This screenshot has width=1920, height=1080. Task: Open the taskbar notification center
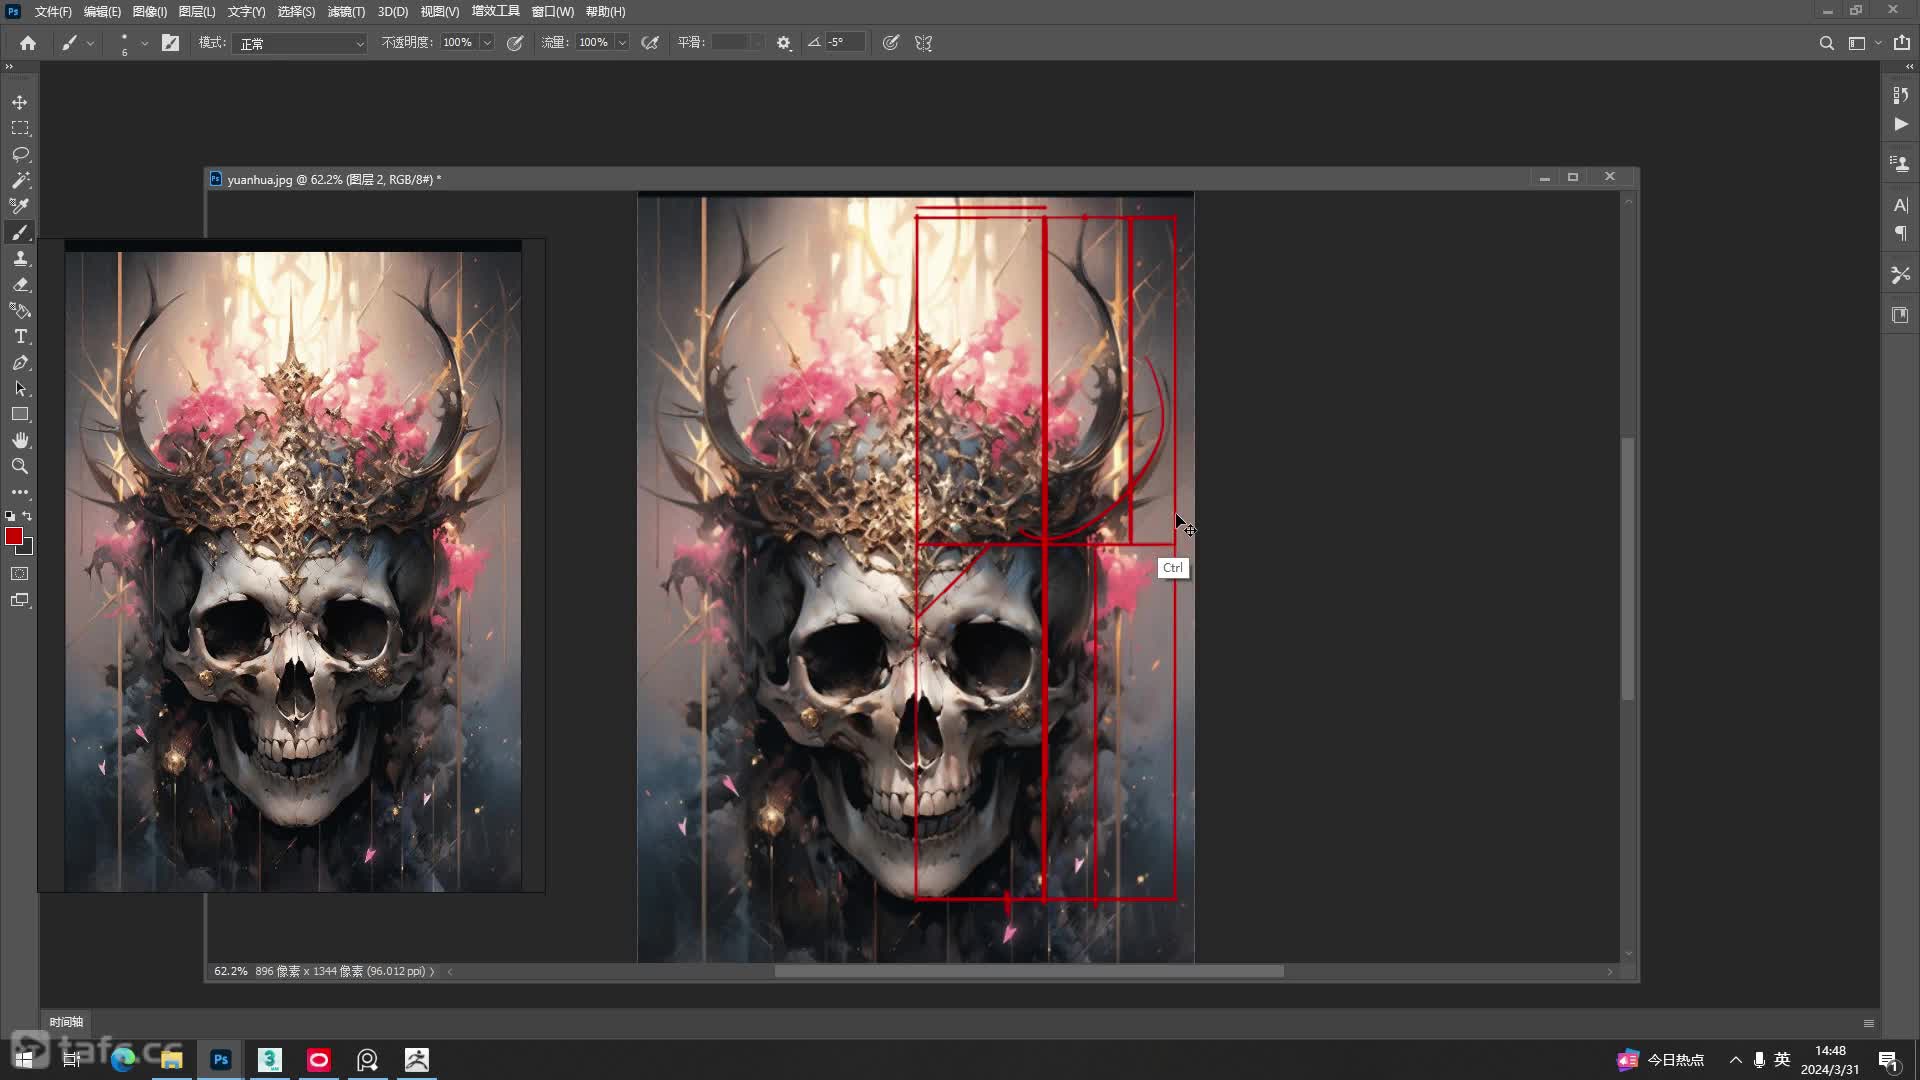click(x=1888, y=1060)
